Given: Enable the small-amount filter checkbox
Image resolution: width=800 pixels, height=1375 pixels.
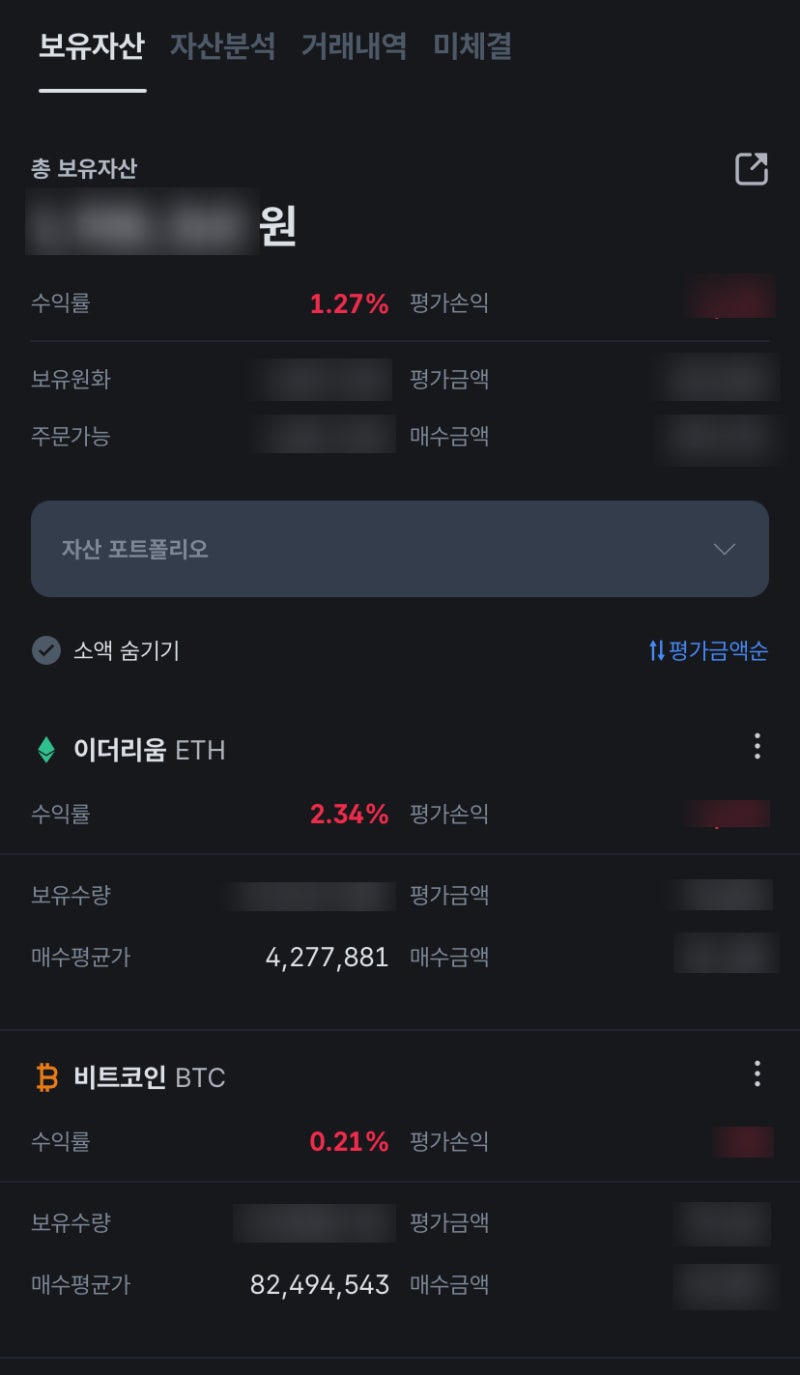Looking at the screenshot, I should [x=46, y=650].
